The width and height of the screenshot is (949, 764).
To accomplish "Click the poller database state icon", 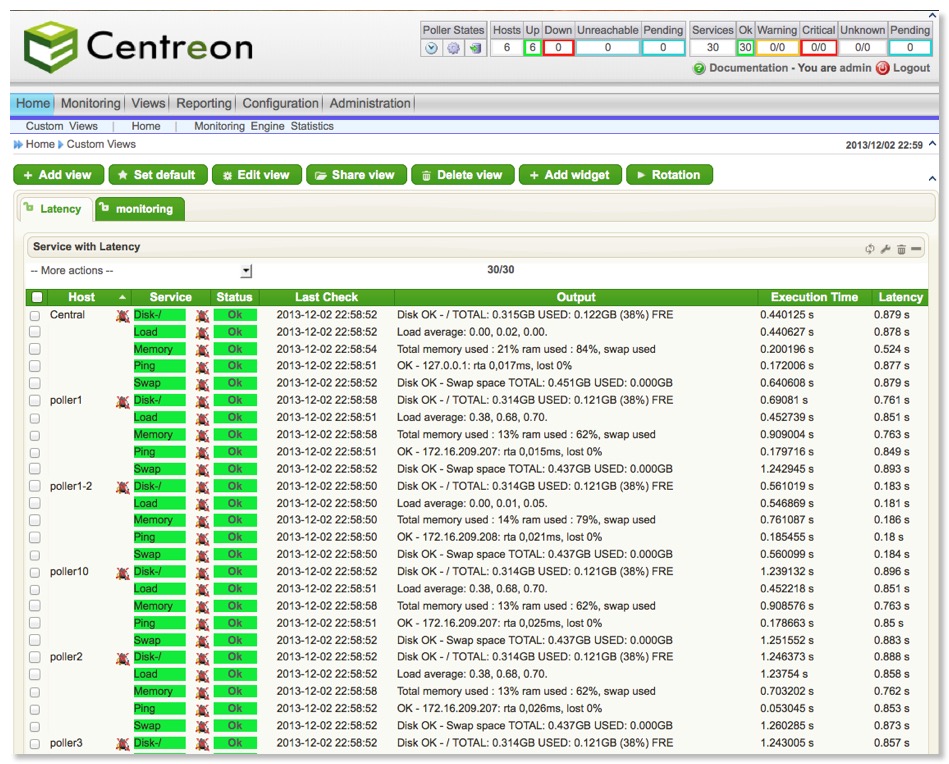I will pos(475,48).
